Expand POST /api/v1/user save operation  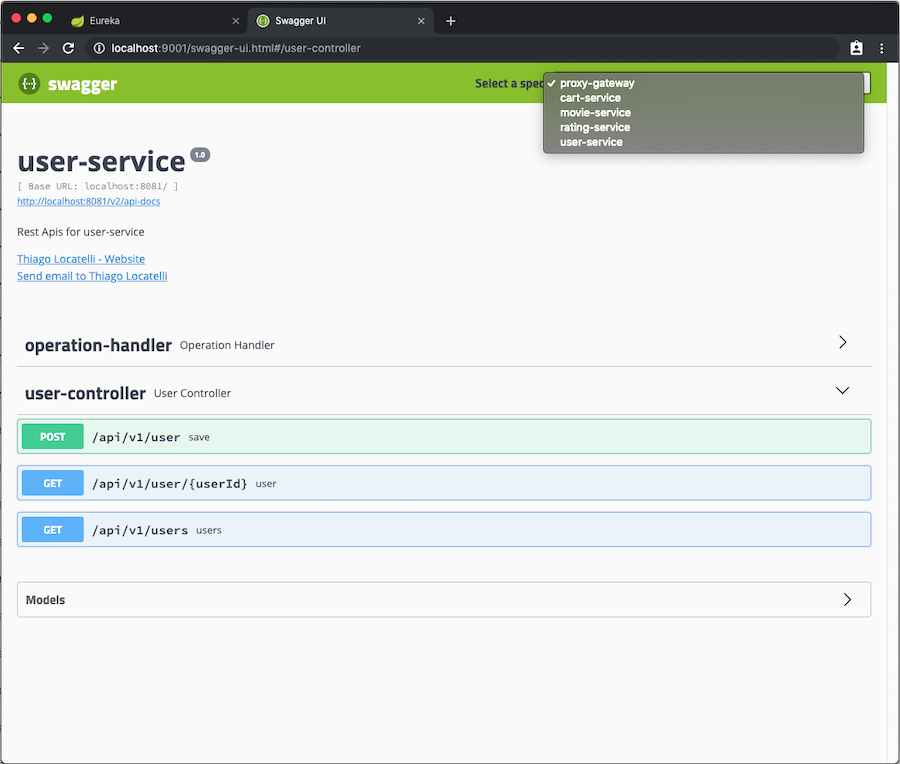(x=444, y=437)
